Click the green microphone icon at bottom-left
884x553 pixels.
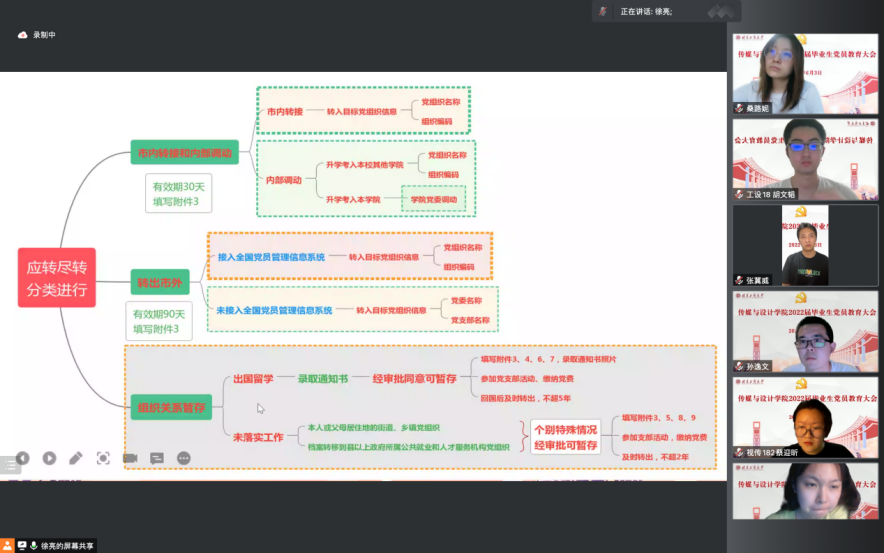click(34, 545)
